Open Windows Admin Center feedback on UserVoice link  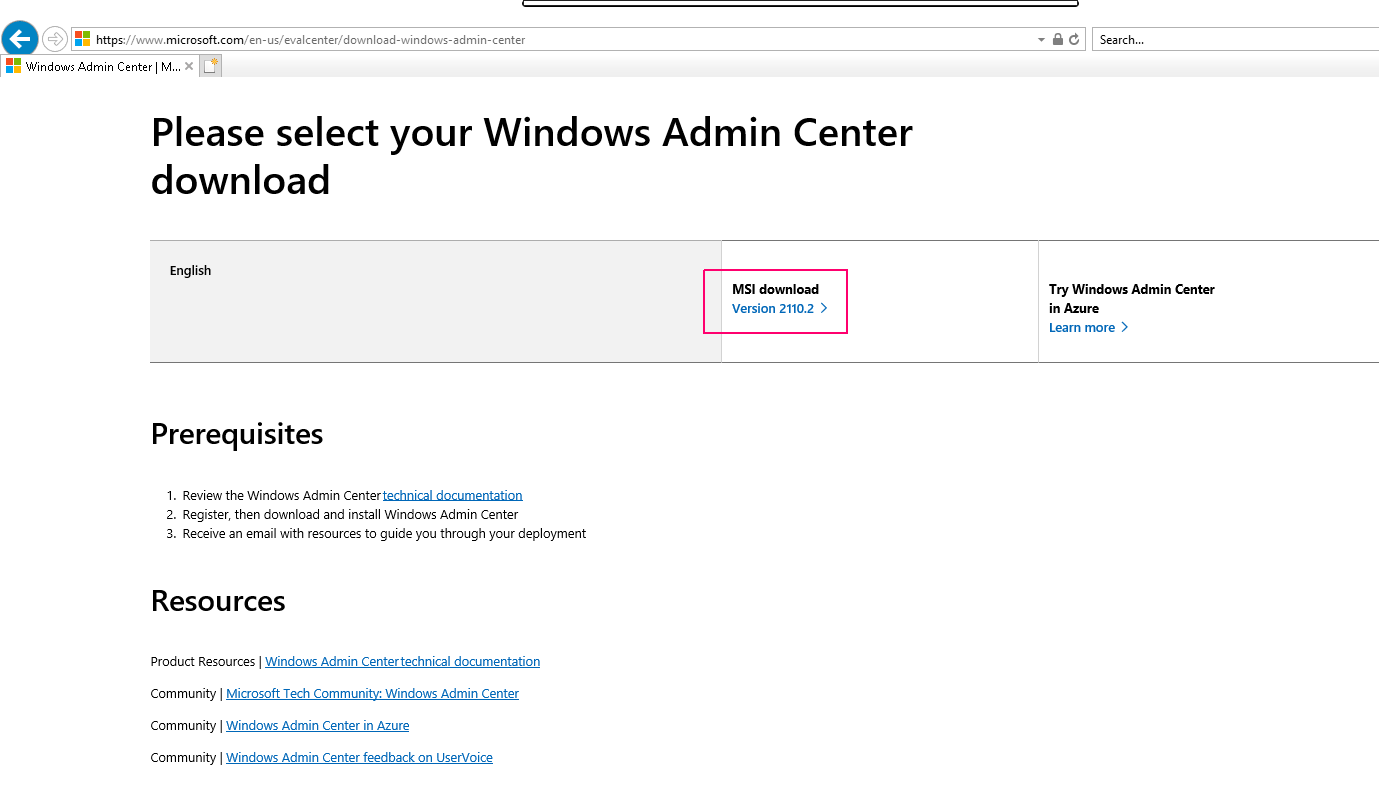[x=359, y=758]
